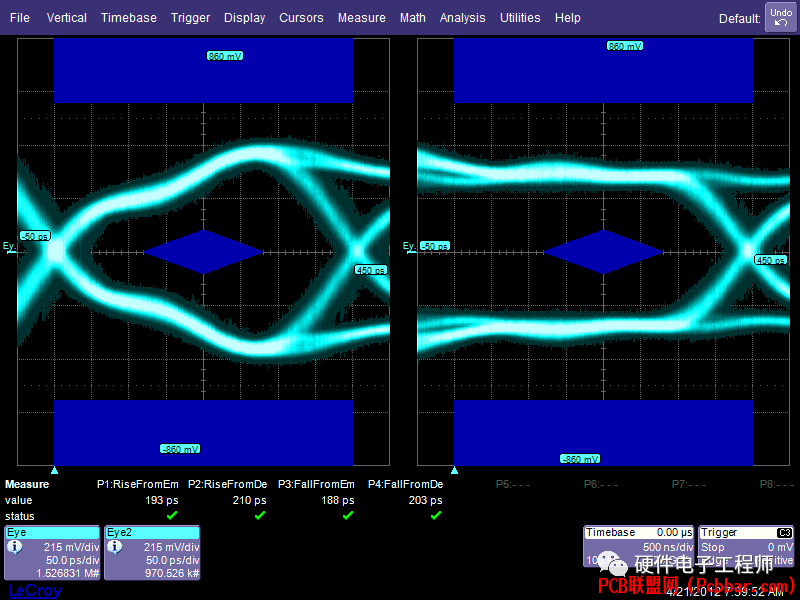Viewport: 800px width, 600px height.
Task: Open the Display menu
Action: (x=244, y=18)
